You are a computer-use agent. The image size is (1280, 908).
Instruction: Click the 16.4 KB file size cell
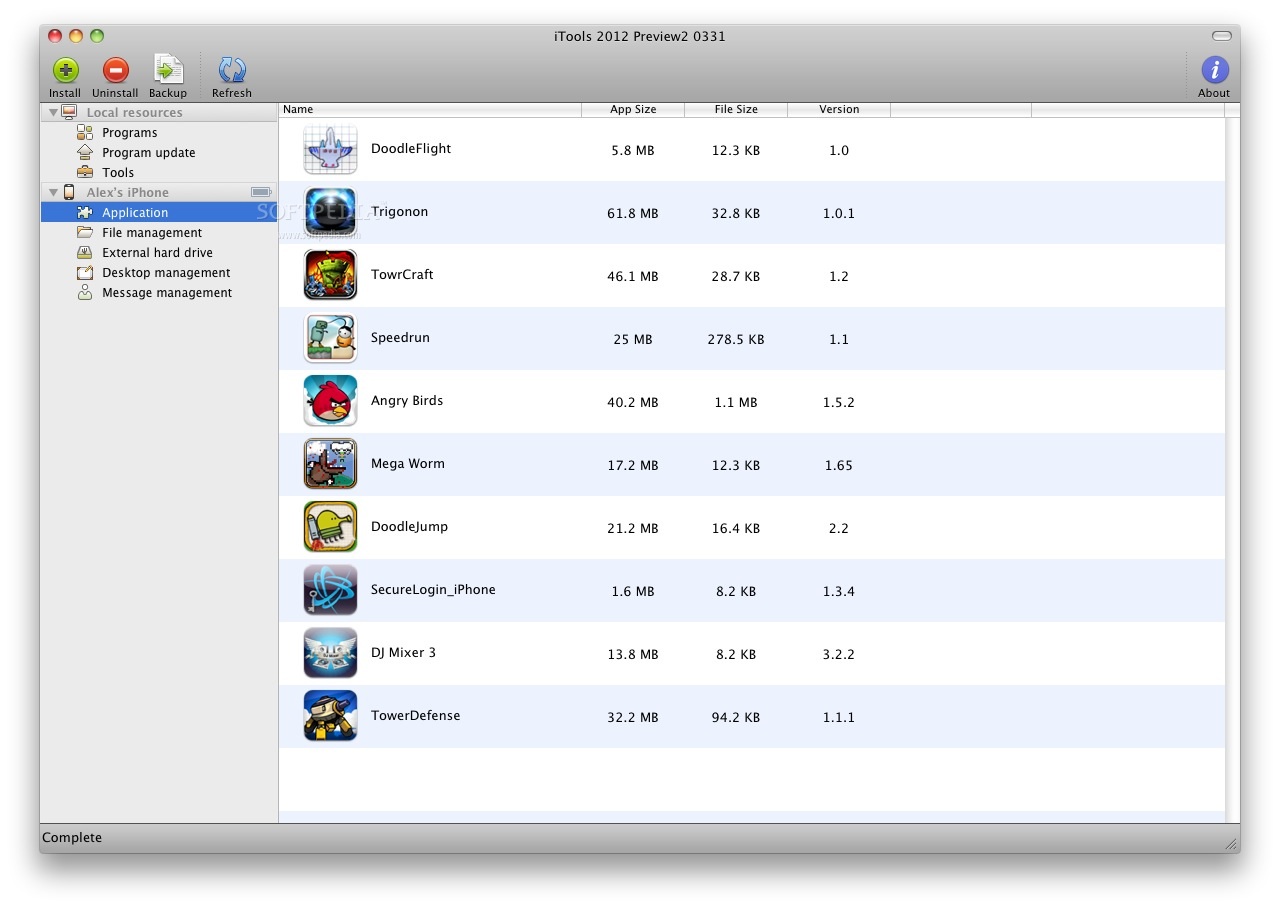736,528
